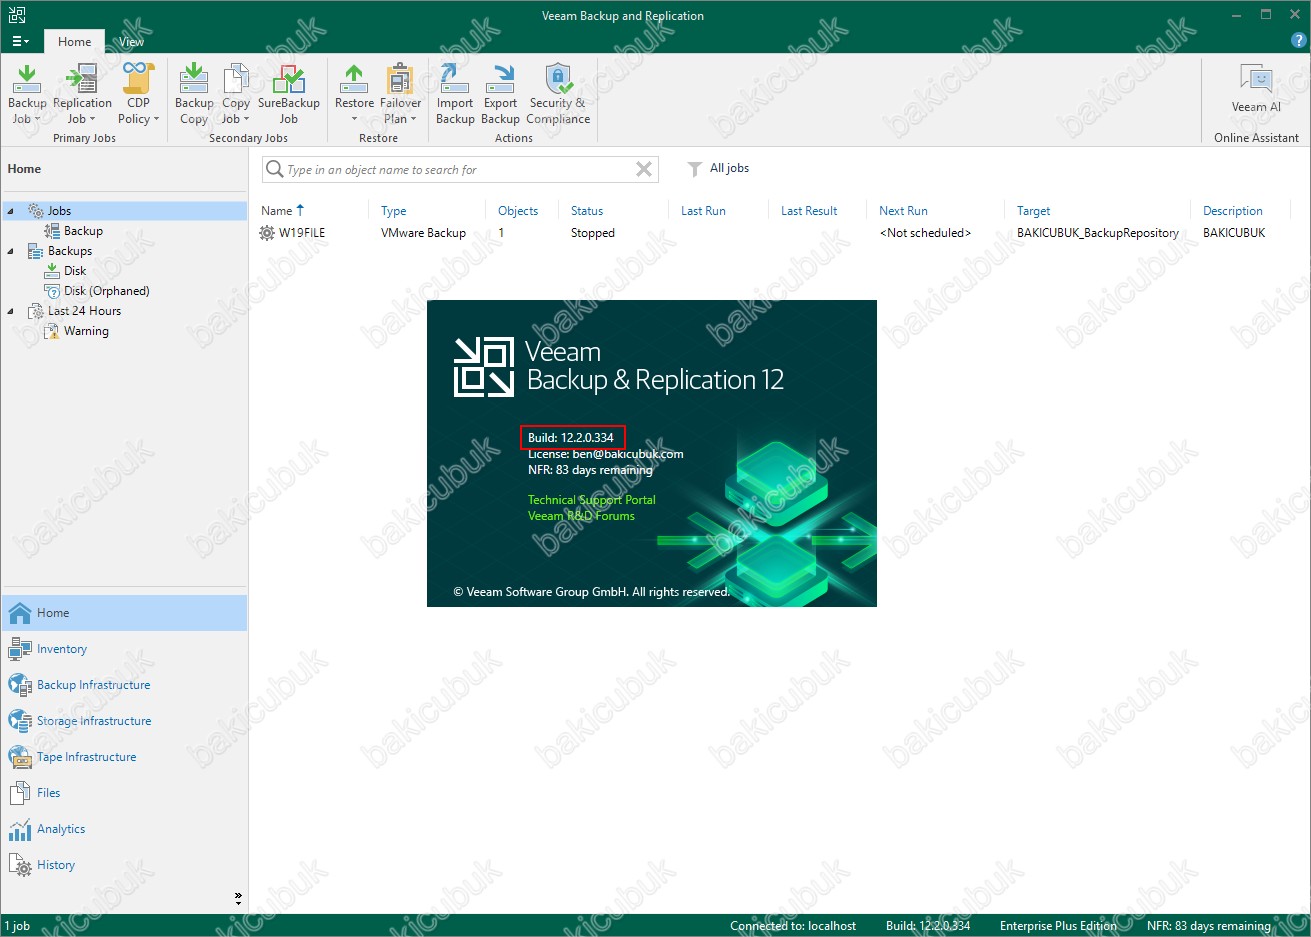Click the search box for object names

(x=460, y=169)
